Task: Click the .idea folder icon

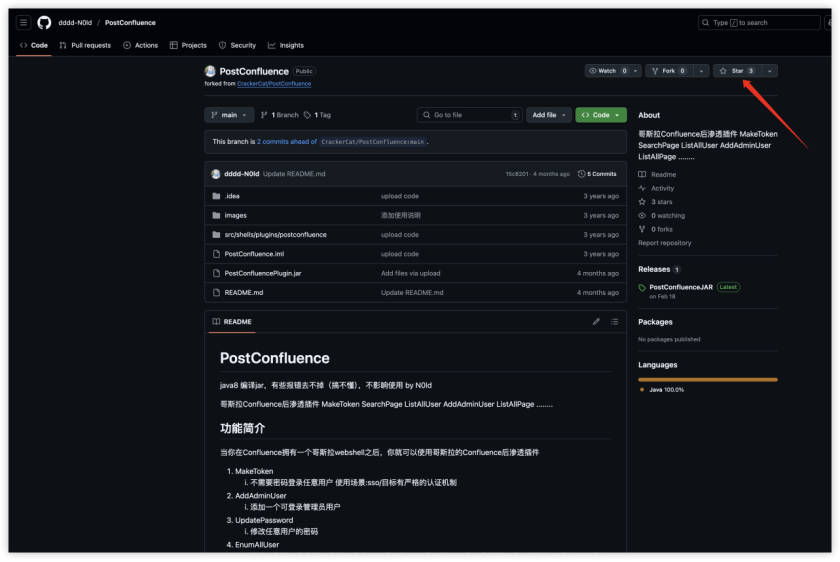Action: coord(216,196)
